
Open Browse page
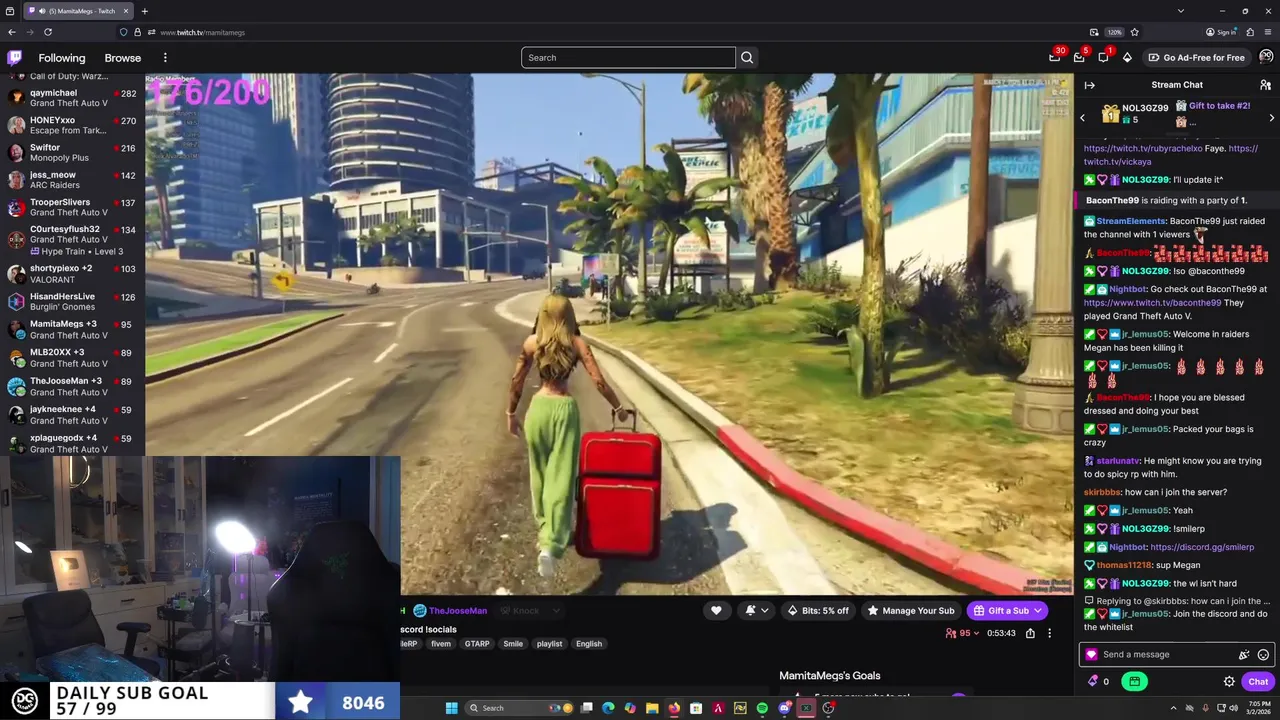(123, 58)
